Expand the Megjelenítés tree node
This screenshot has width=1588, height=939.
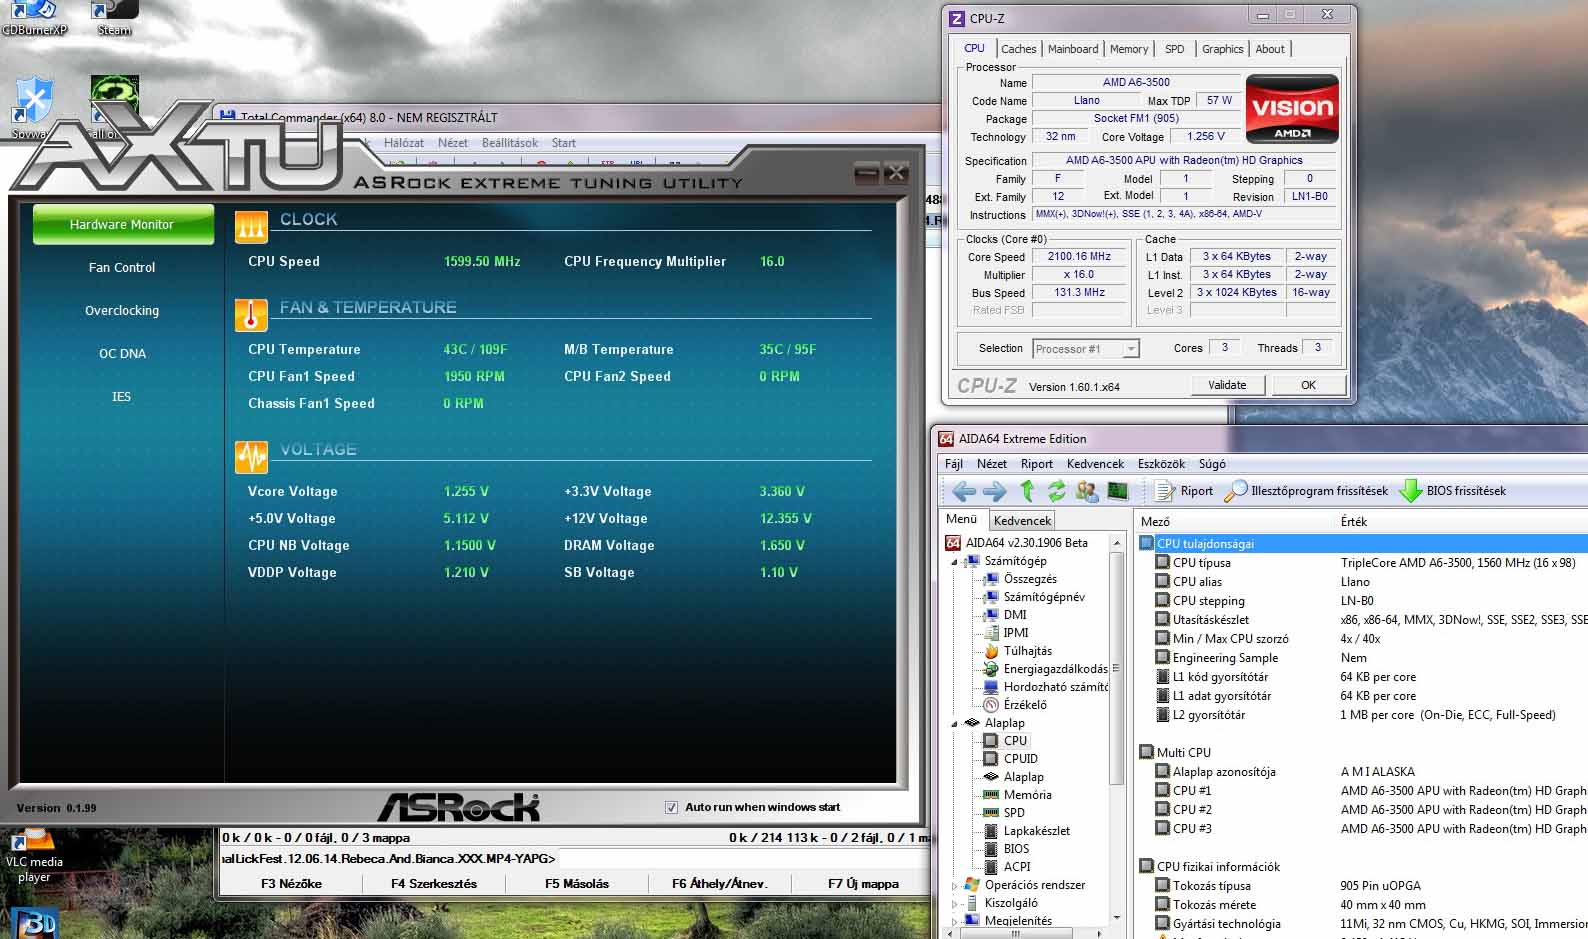coord(954,921)
